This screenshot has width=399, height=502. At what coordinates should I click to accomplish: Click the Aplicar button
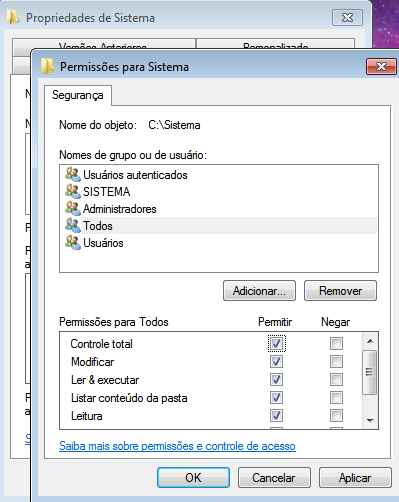click(355, 478)
